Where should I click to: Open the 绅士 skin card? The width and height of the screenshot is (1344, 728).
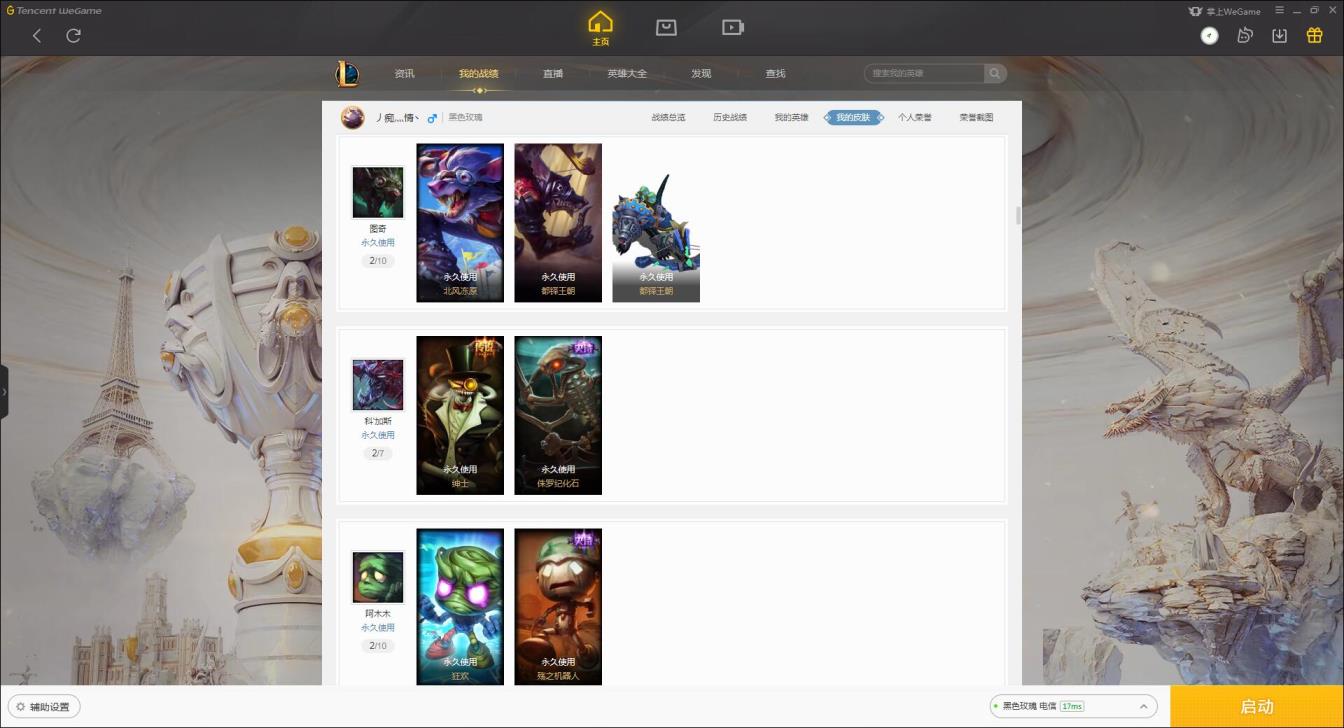pyautogui.click(x=460, y=415)
